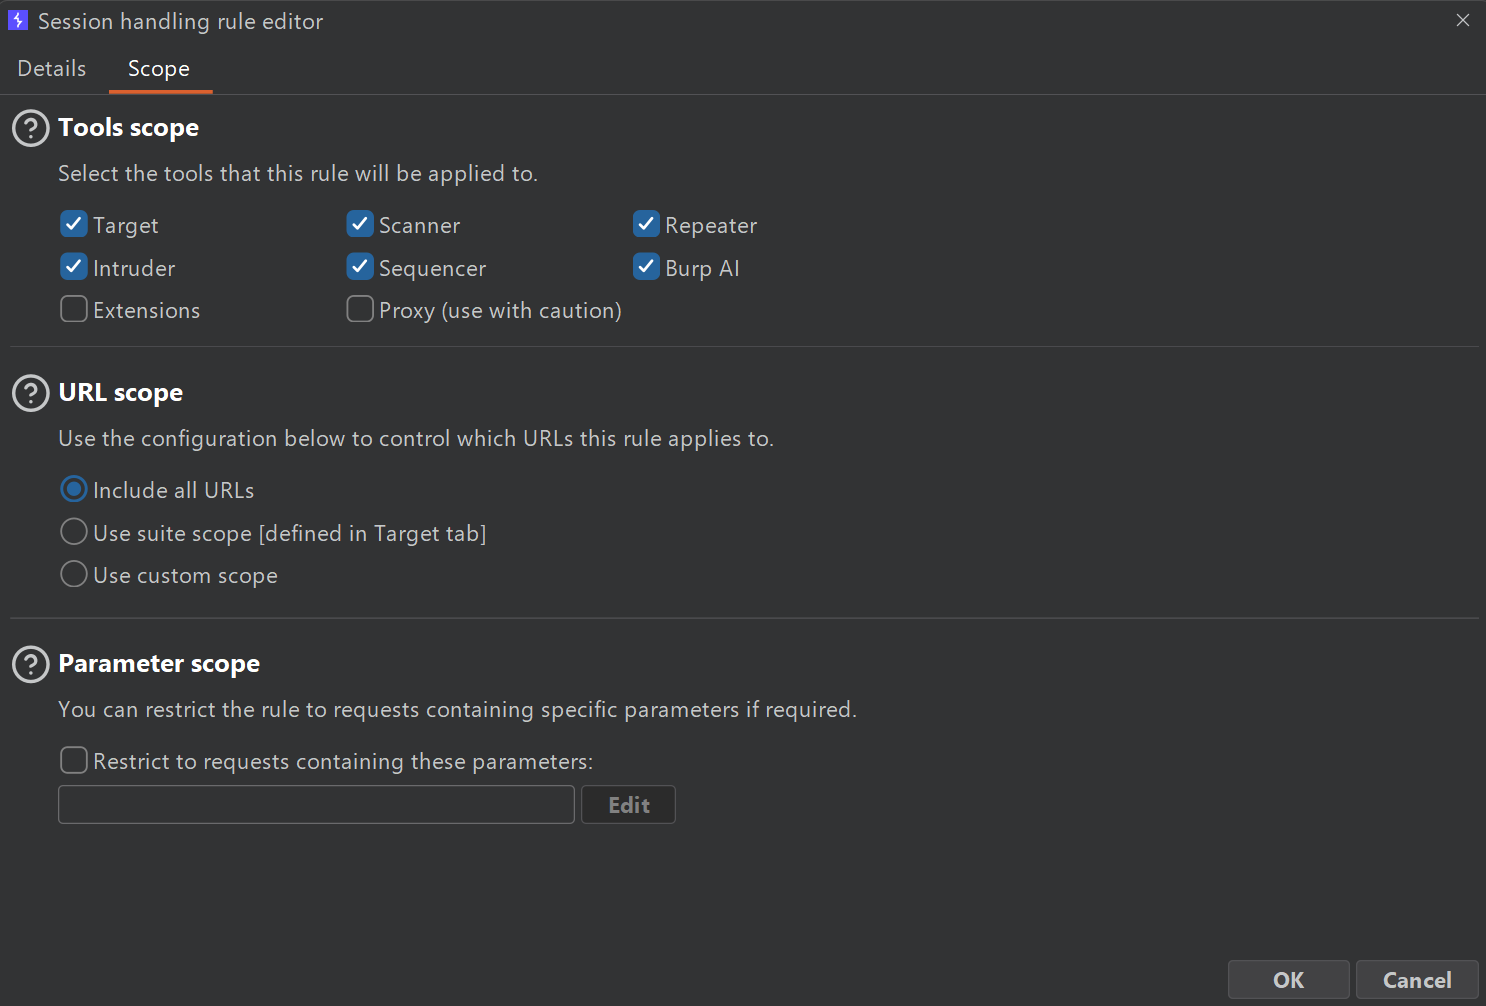The height and width of the screenshot is (1006, 1486).
Task: Uncheck the Burp AI checkbox
Action: tap(646, 267)
